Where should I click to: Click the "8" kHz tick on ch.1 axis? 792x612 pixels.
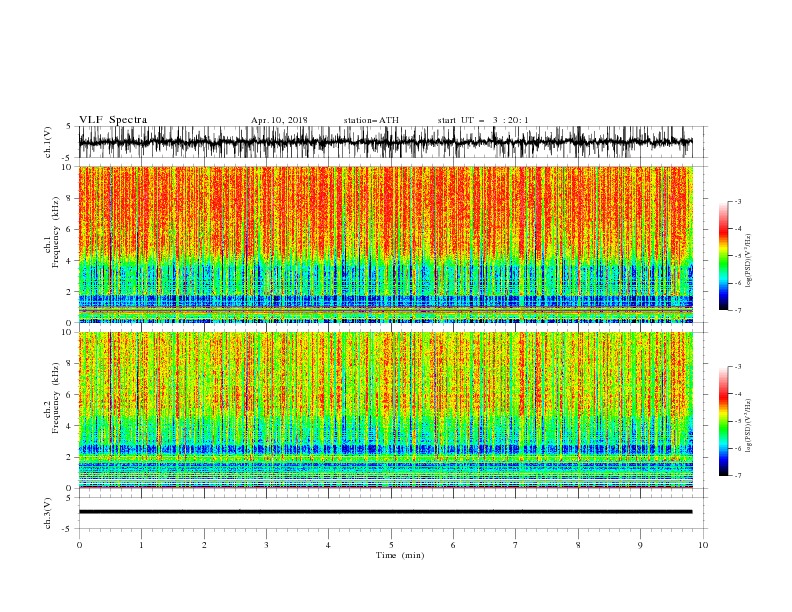[70, 198]
